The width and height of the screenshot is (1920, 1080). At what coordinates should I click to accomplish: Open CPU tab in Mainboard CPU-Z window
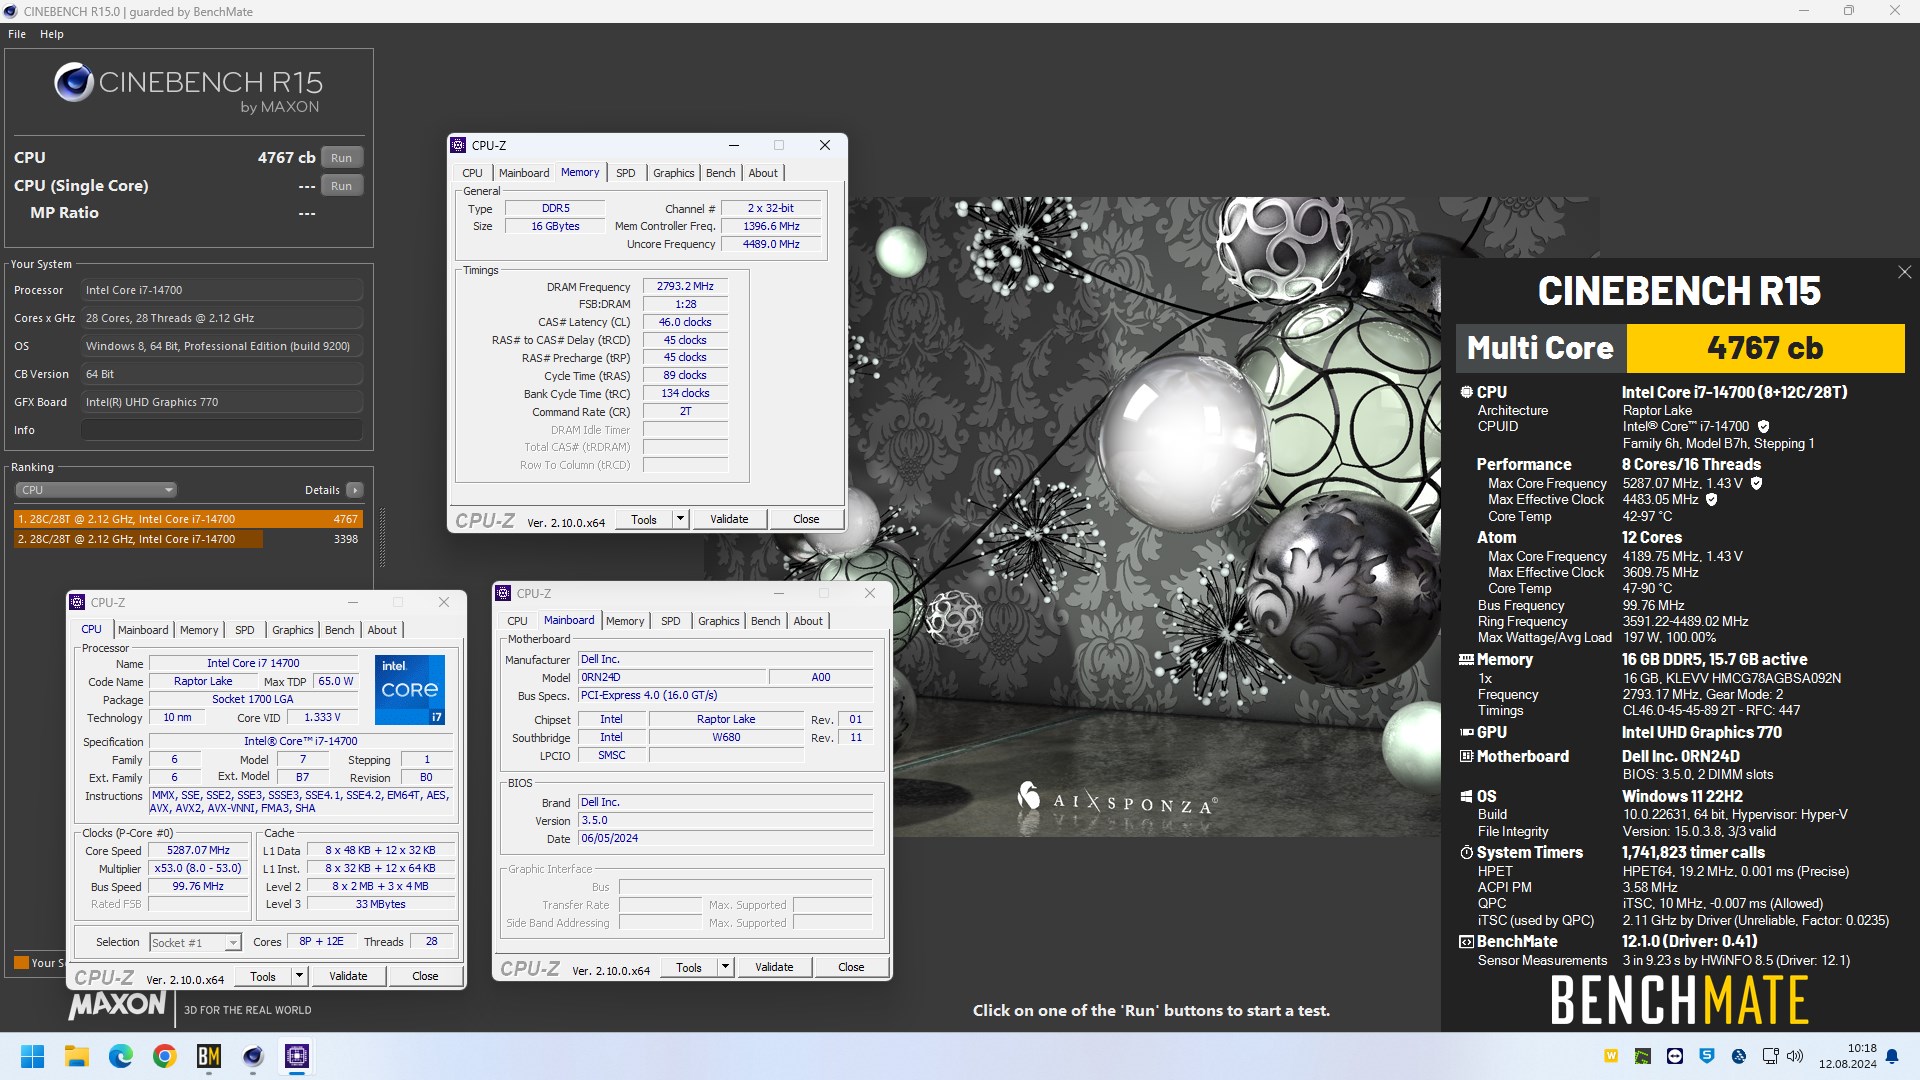coord(517,621)
